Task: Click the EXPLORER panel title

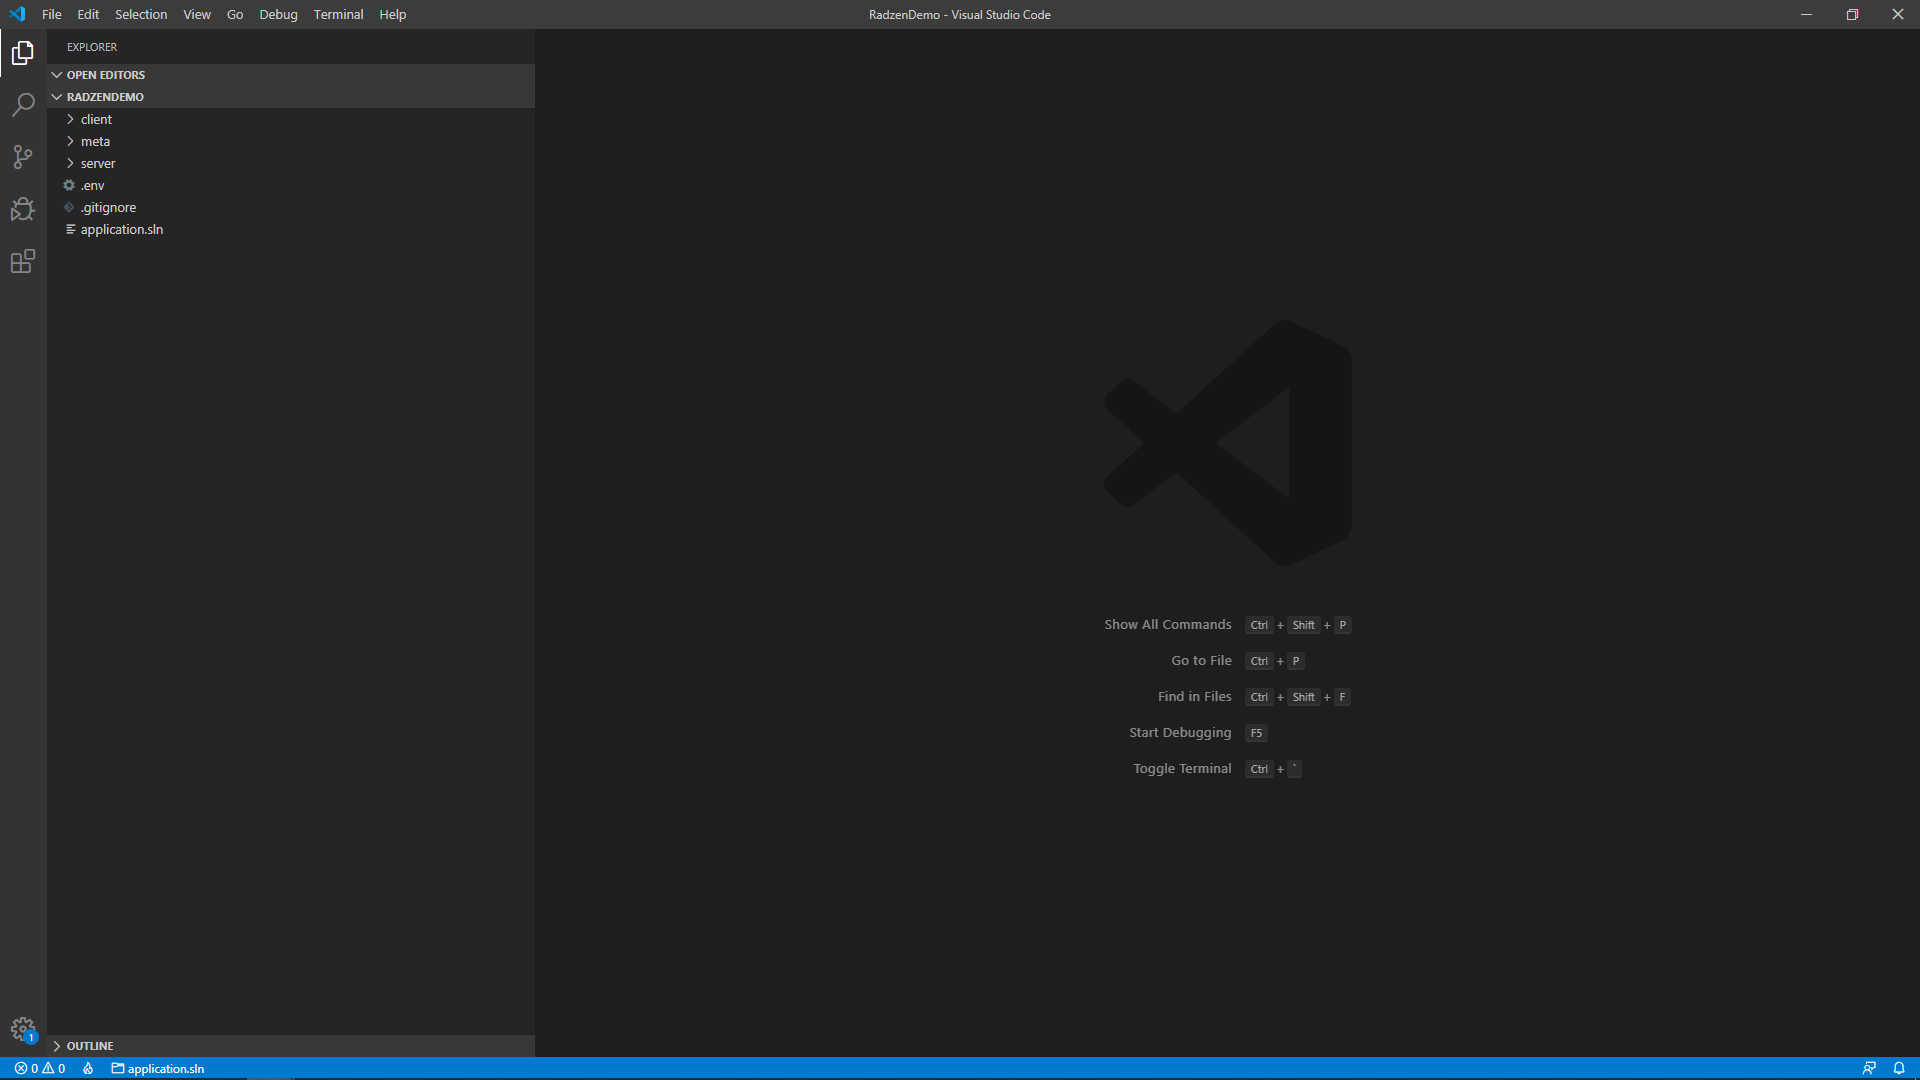Action: tap(92, 47)
